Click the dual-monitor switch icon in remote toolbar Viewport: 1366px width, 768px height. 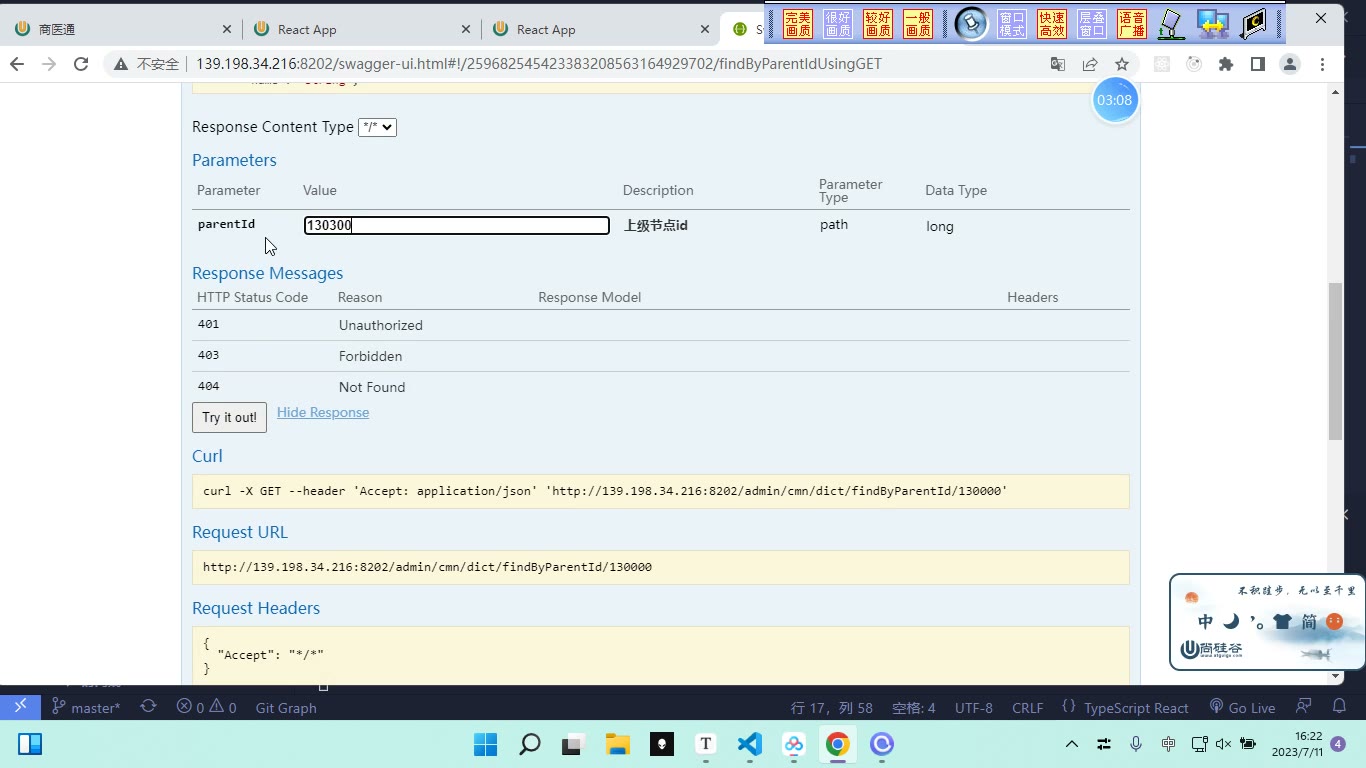point(1212,24)
